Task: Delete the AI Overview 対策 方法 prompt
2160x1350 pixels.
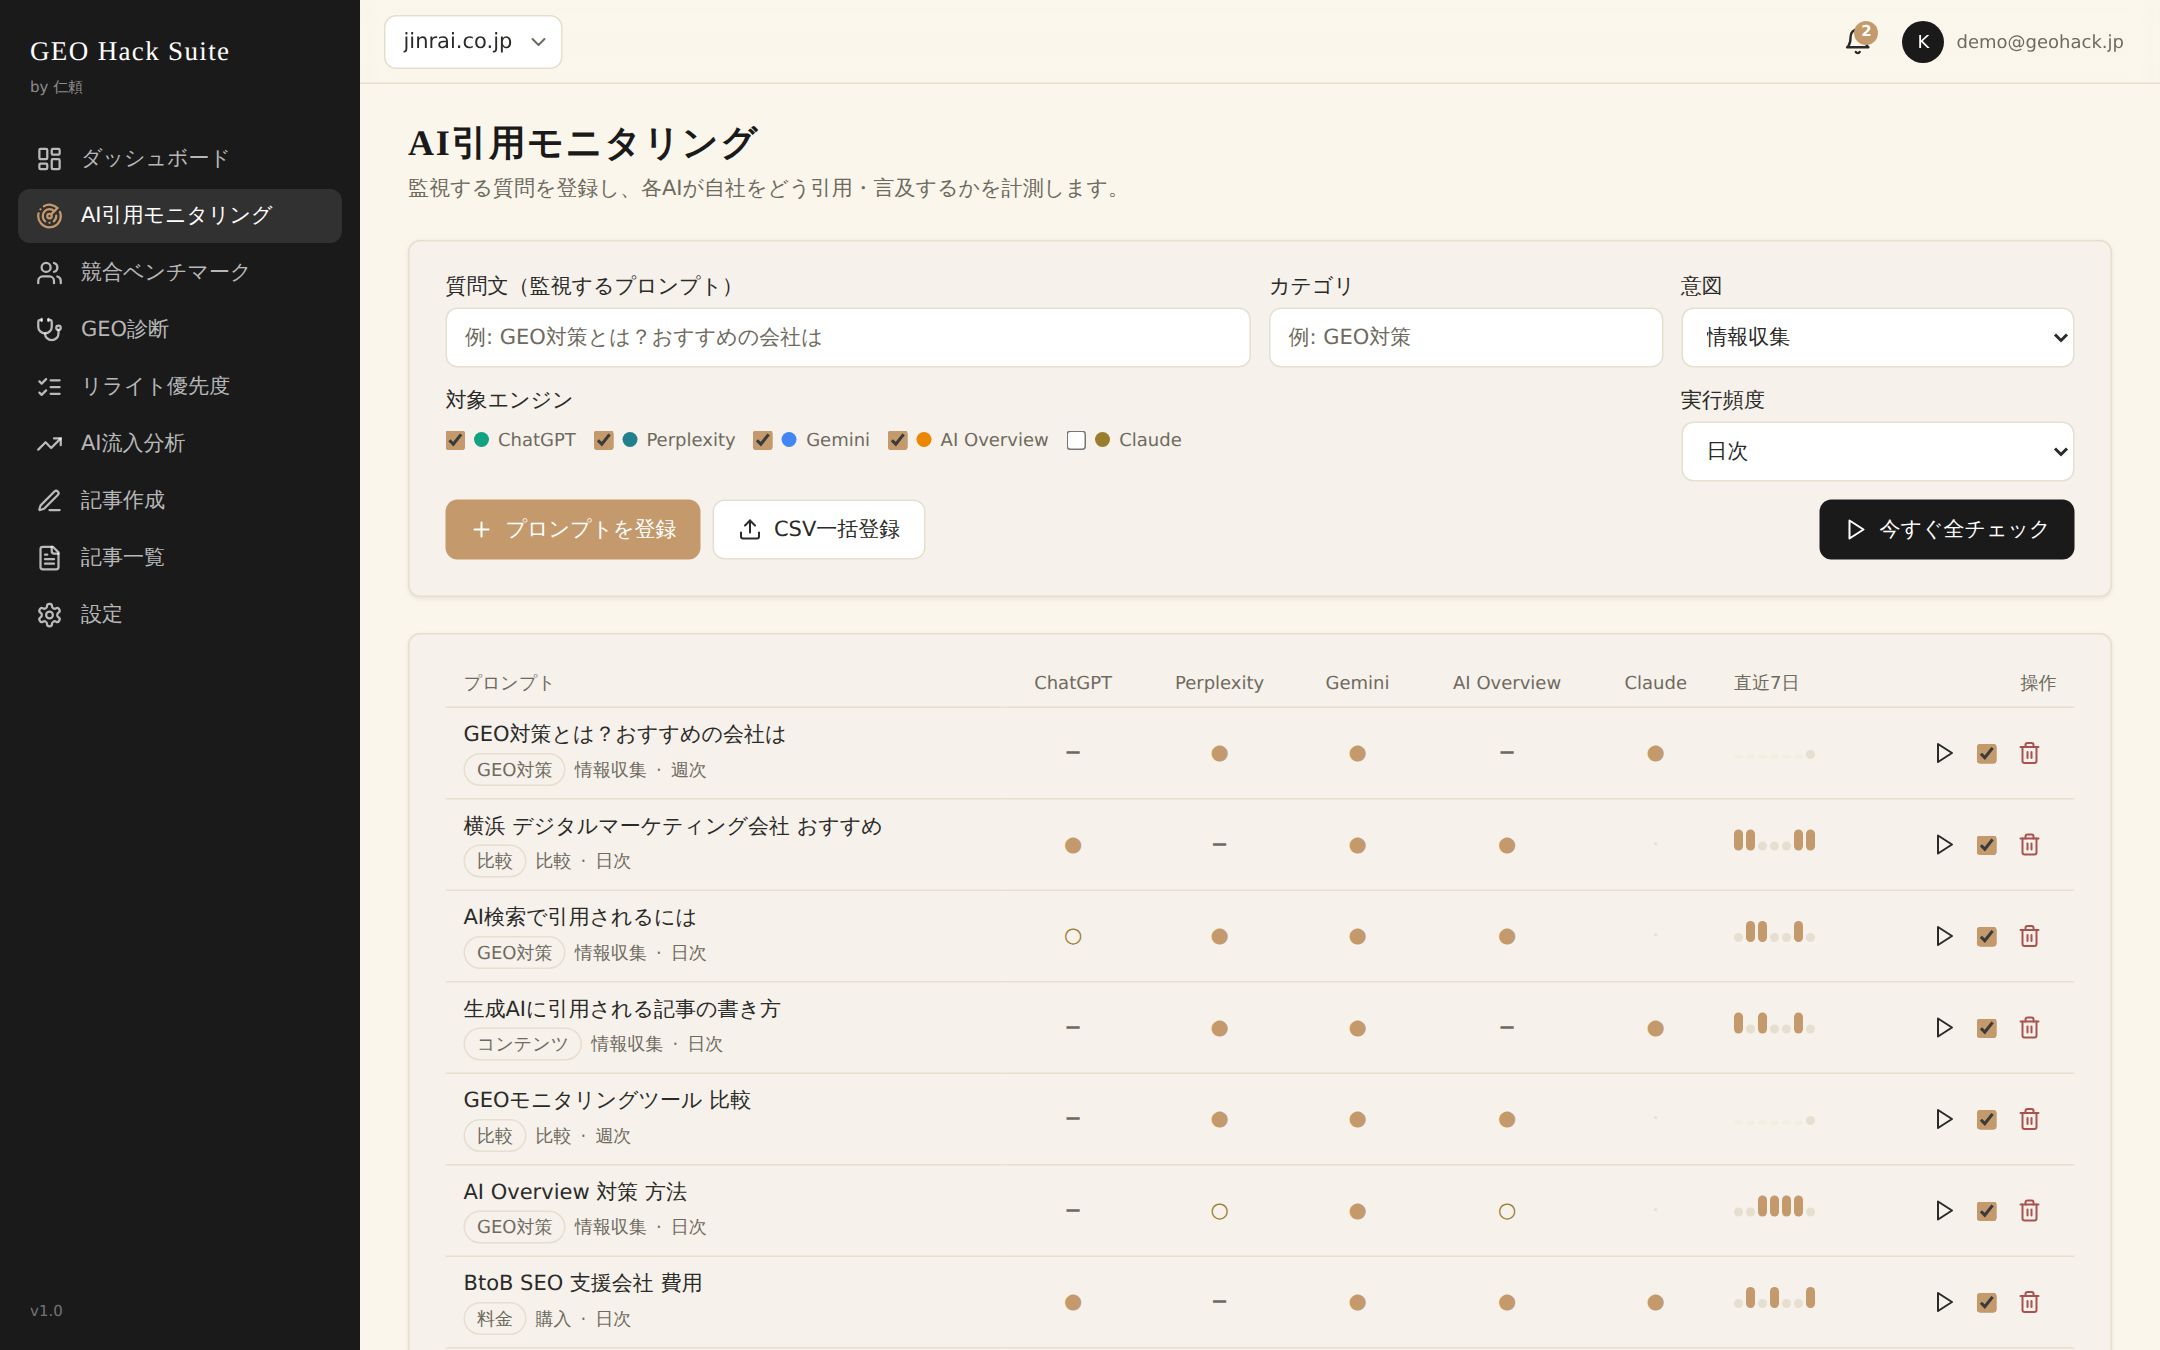Action: (x=2029, y=1211)
